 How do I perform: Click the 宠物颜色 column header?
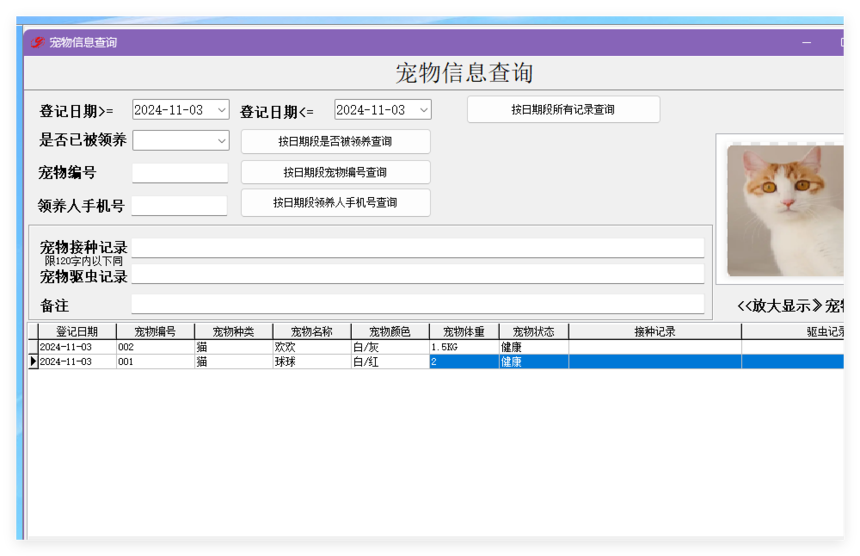390,331
